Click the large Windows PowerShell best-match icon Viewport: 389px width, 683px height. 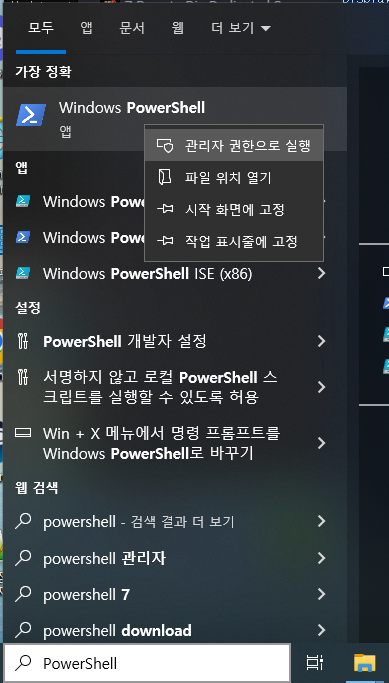click(x=31, y=115)
